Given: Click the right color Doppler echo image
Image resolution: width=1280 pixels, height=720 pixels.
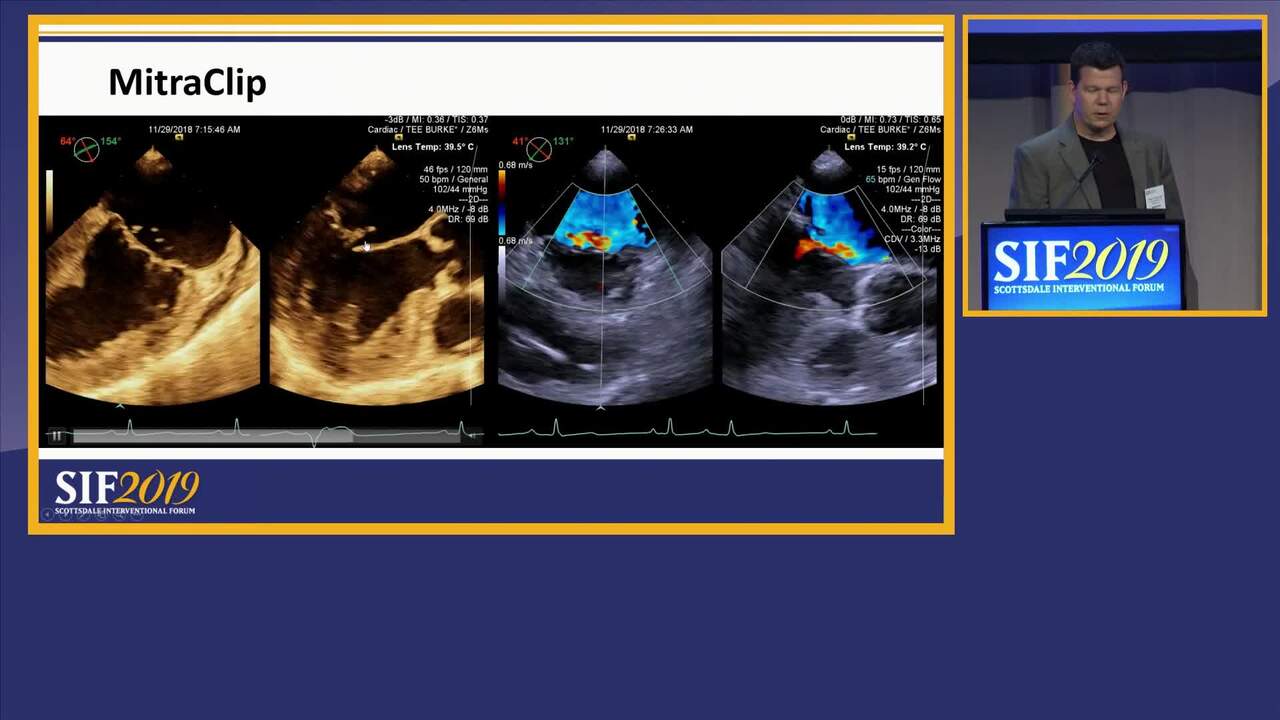Looking at the screenshot, I should coord(828,275).
